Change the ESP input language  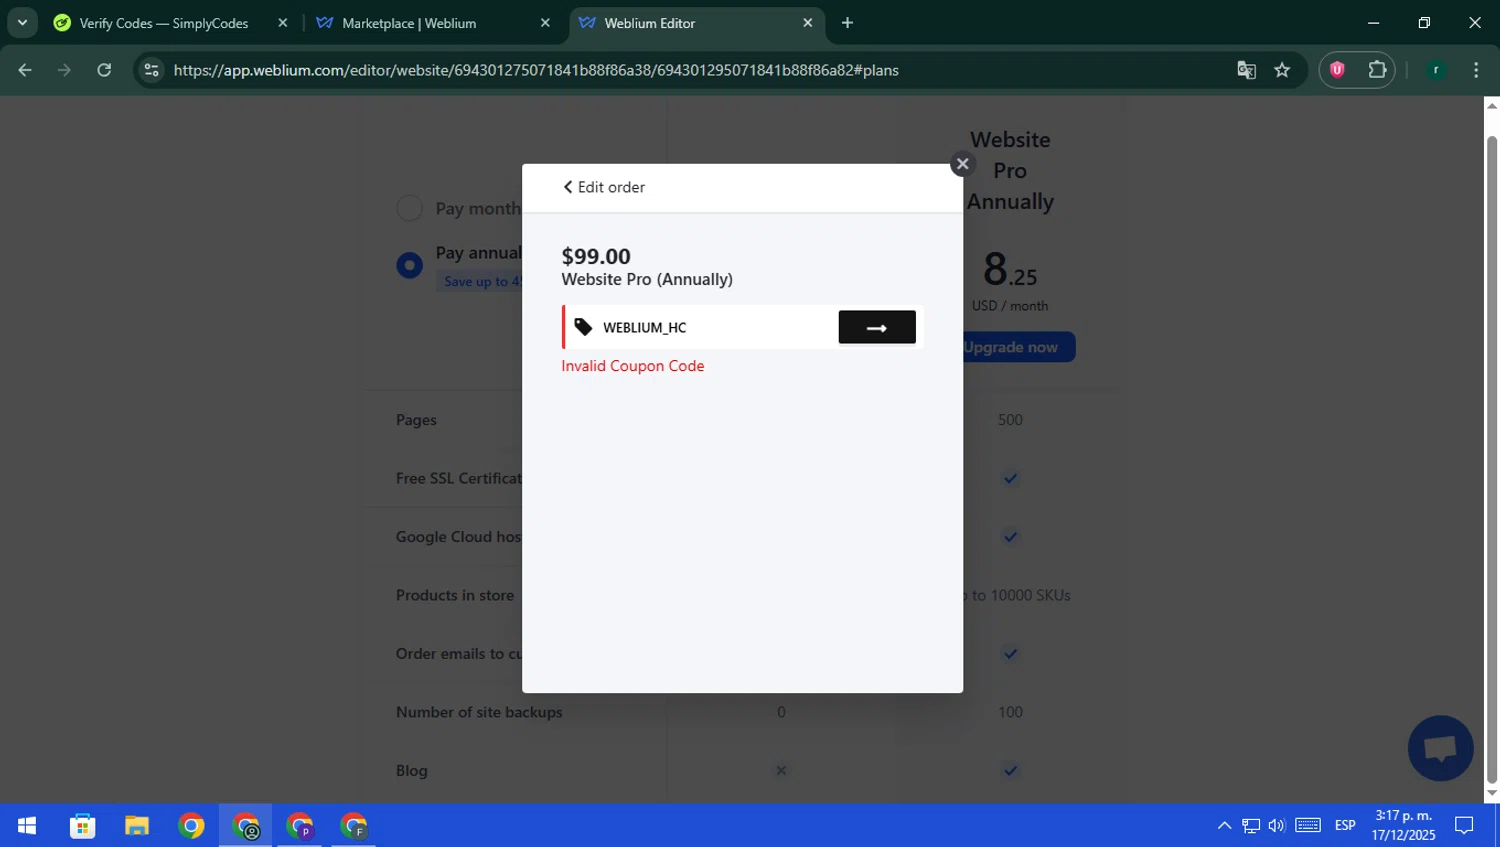(1345, 826)
